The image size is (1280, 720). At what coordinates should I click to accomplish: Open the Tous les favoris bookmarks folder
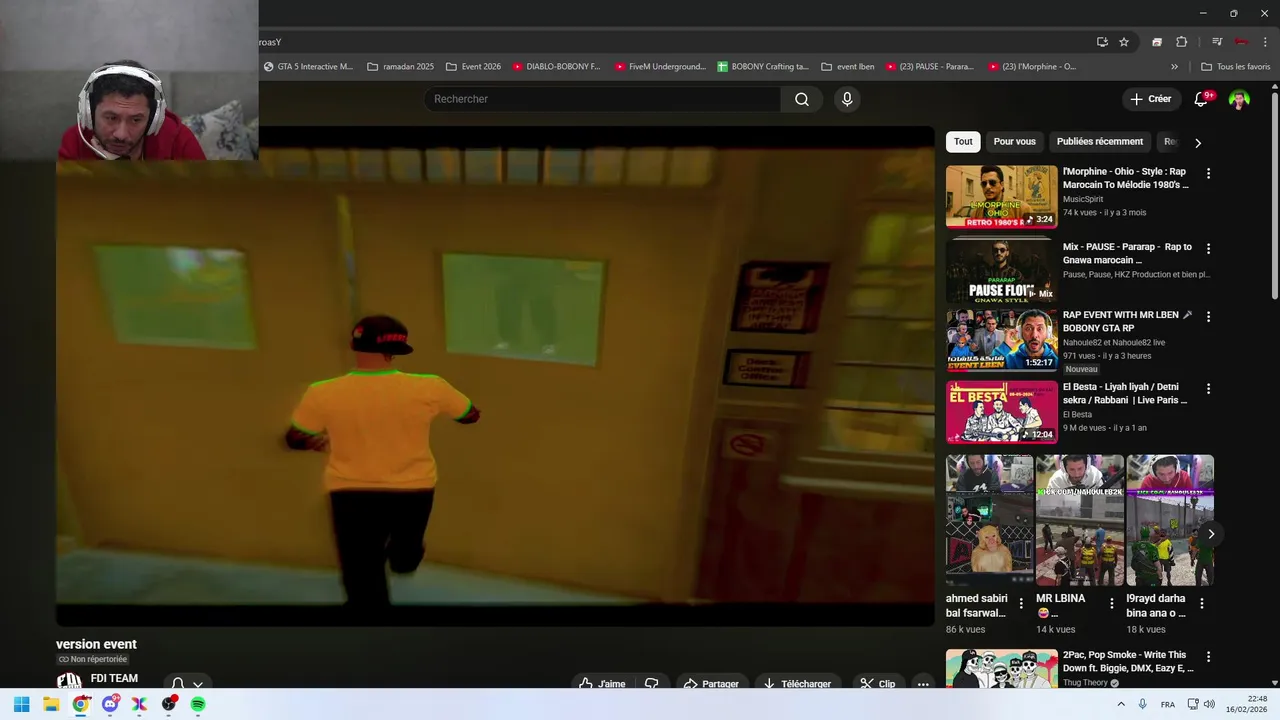coord(1235,67)
